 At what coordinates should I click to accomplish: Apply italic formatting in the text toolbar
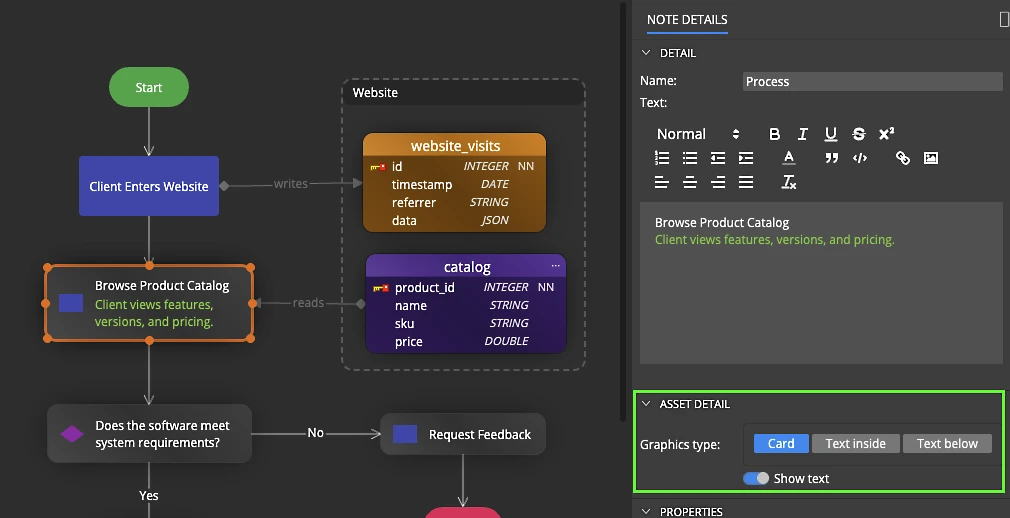tap(803, 134)
